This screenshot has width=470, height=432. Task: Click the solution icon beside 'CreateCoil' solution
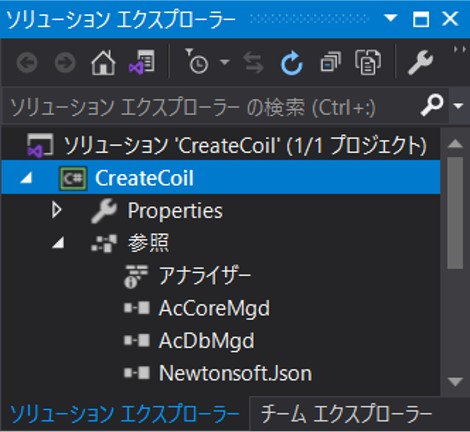(40, 145)
